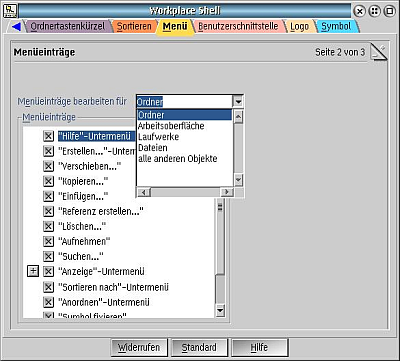Screen dimensions: 400x361
Task: Toggle the "Sortieren nach"-Untermenü checkbox
Action: (x=49, y=287)
